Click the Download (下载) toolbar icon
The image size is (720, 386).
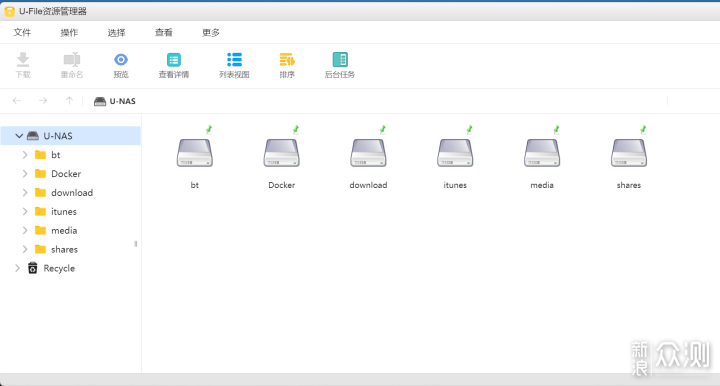pos(23,60)
